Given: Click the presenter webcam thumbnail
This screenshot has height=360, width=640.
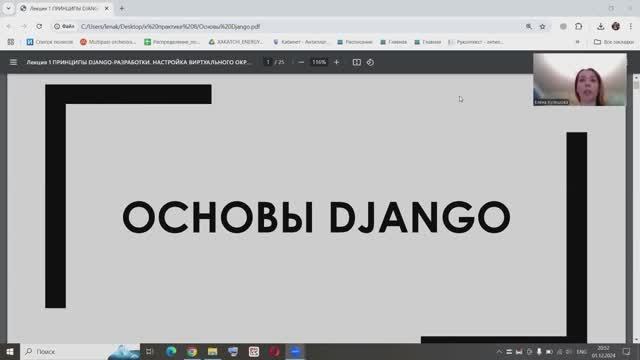Looking at the screenshot, I should click(580, 80).
